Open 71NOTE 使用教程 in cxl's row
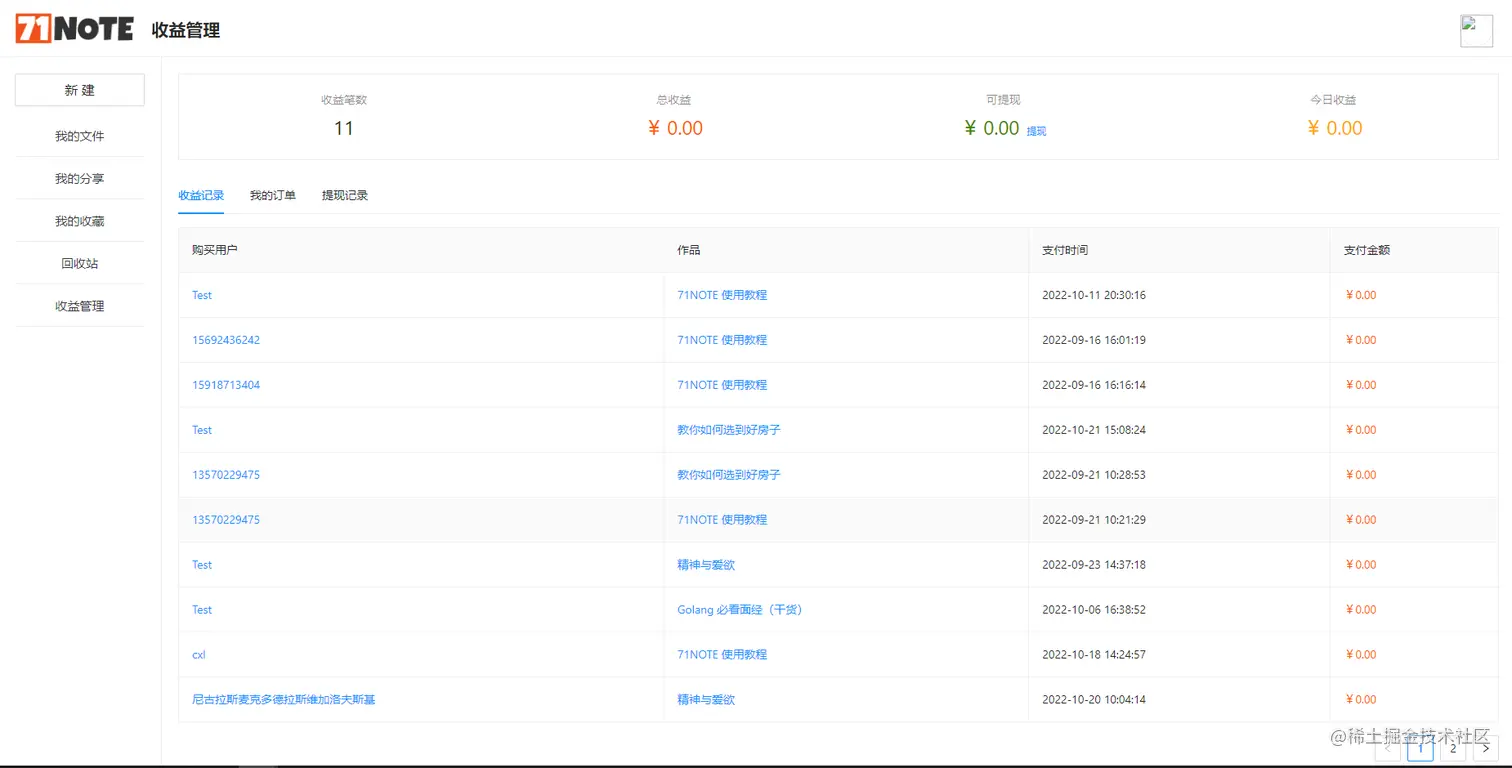Screen dimensions: 1512x768 point(722,655)
